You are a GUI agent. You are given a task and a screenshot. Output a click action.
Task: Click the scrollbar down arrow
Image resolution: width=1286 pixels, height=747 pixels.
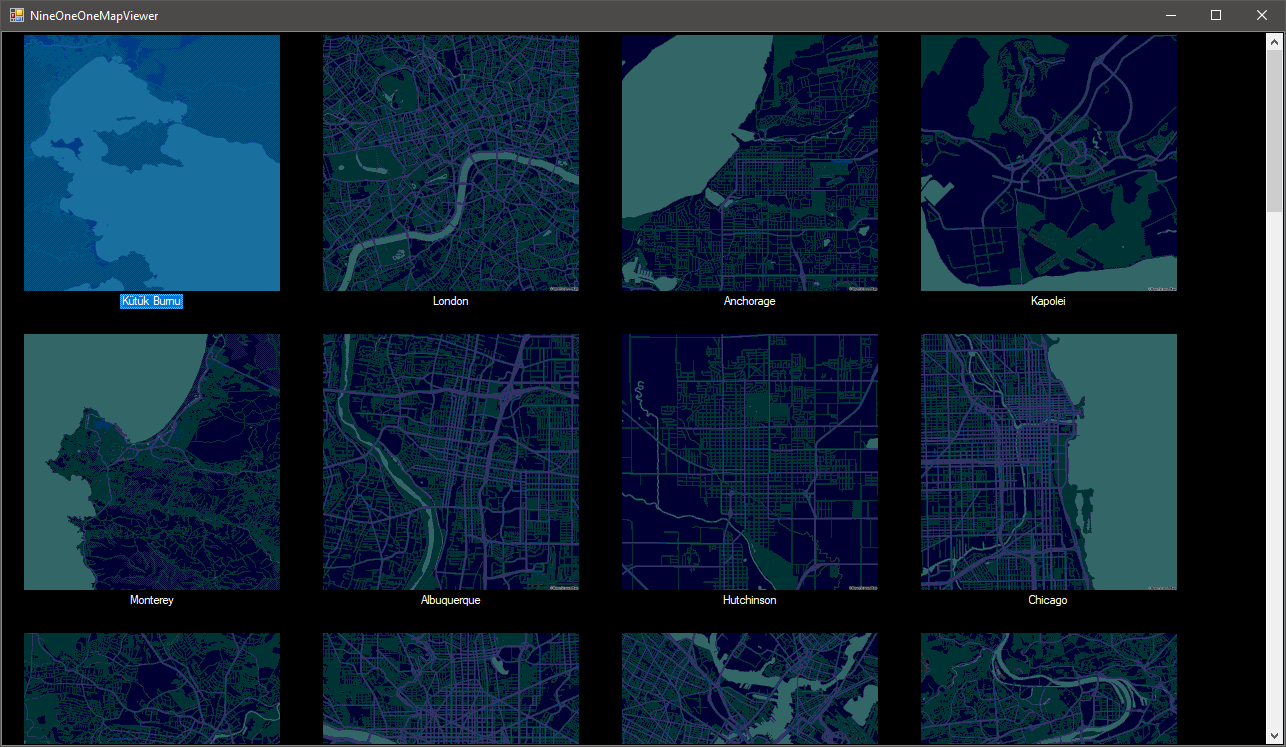pos(1274,736)
